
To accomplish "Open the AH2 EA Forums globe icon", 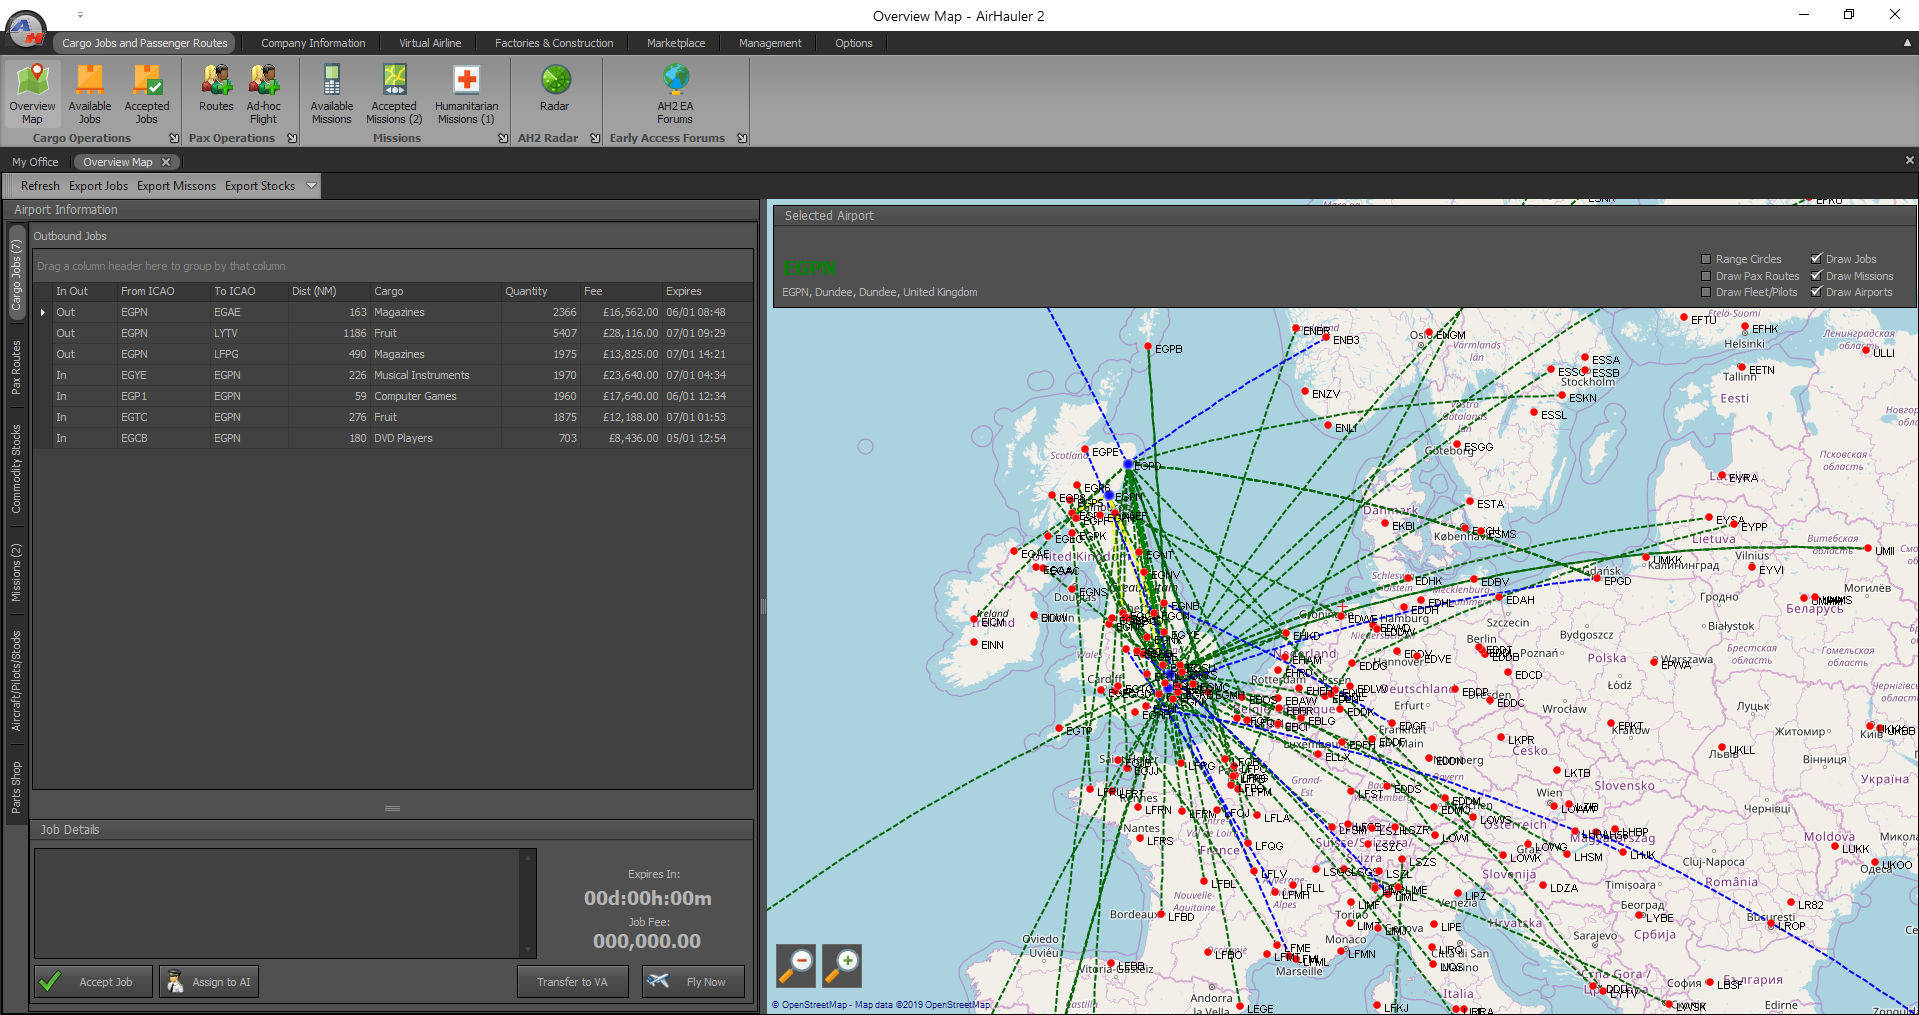I will pos(675,94).
